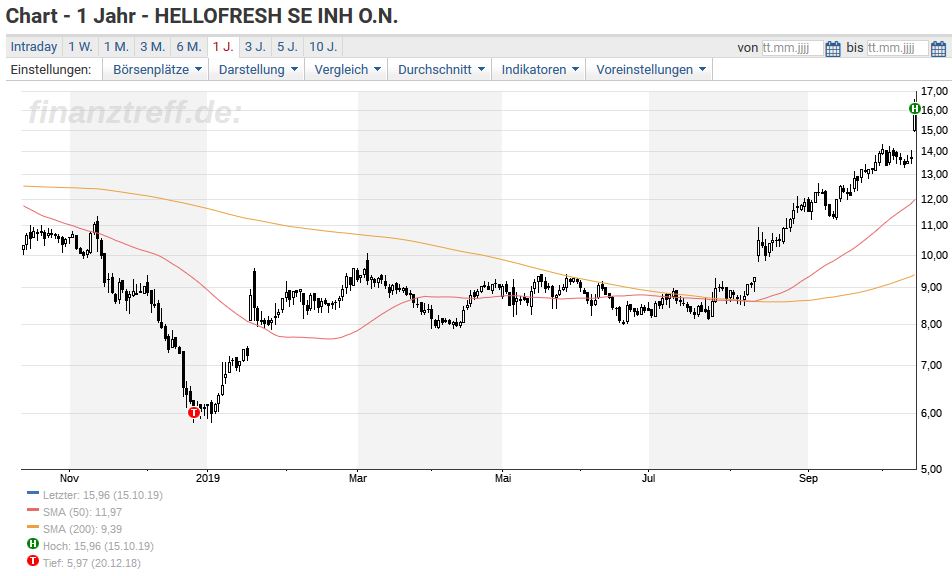Screen dimensions: 952x576
Task: Open the Vergleich dropdown
Action: (347, 69)
